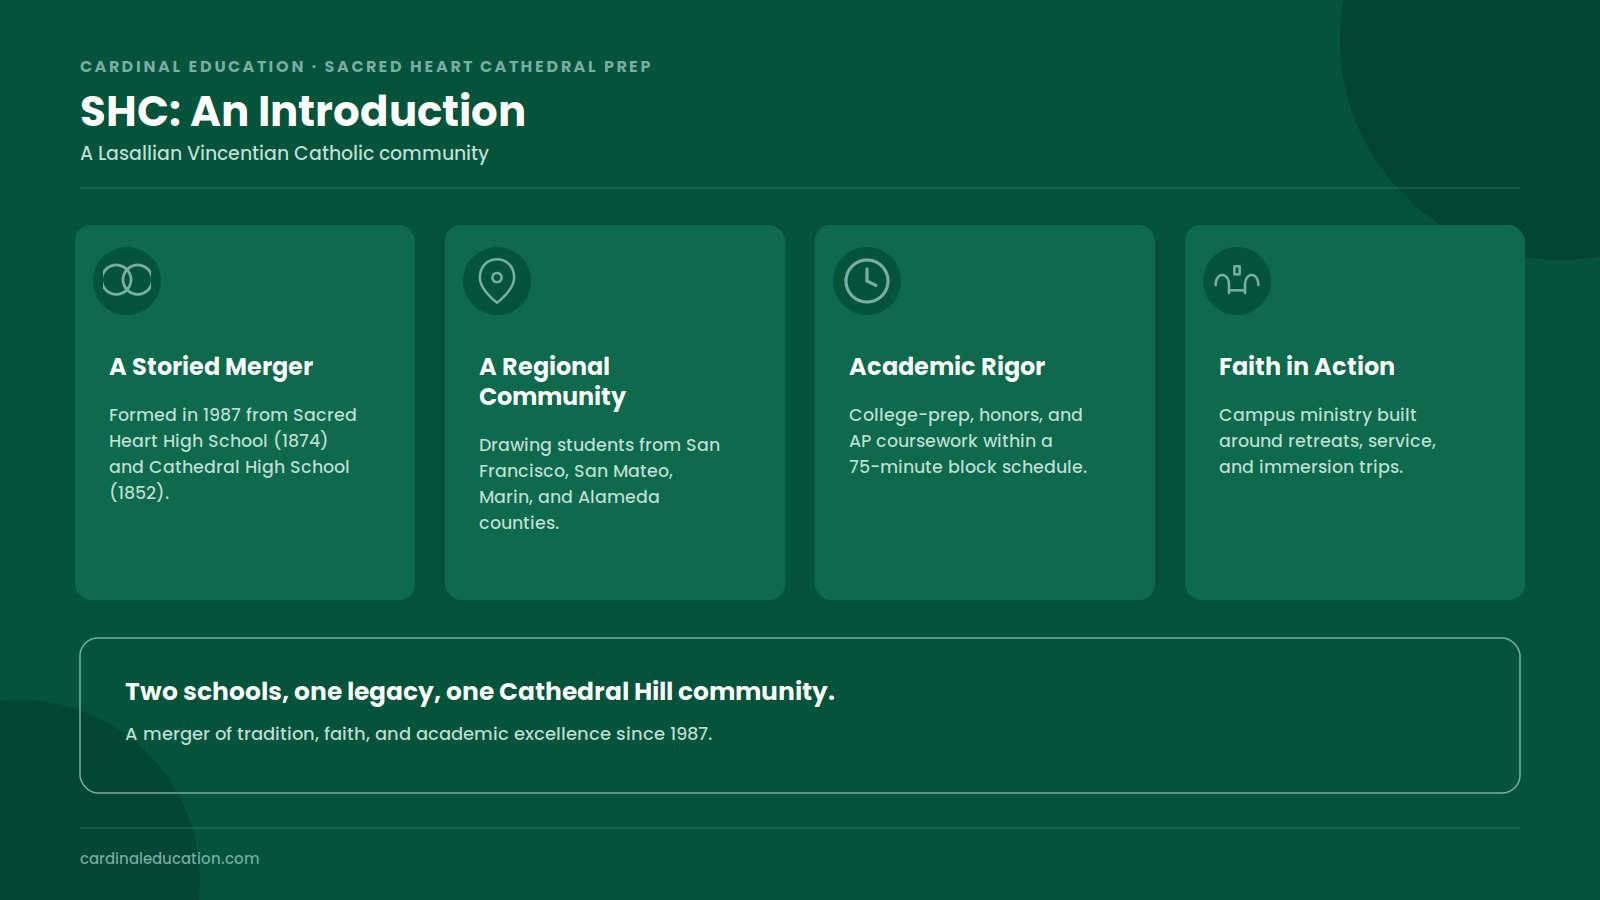Click the 'A Regional Community' heading
1600x900 pixels.
pos(553,382)
